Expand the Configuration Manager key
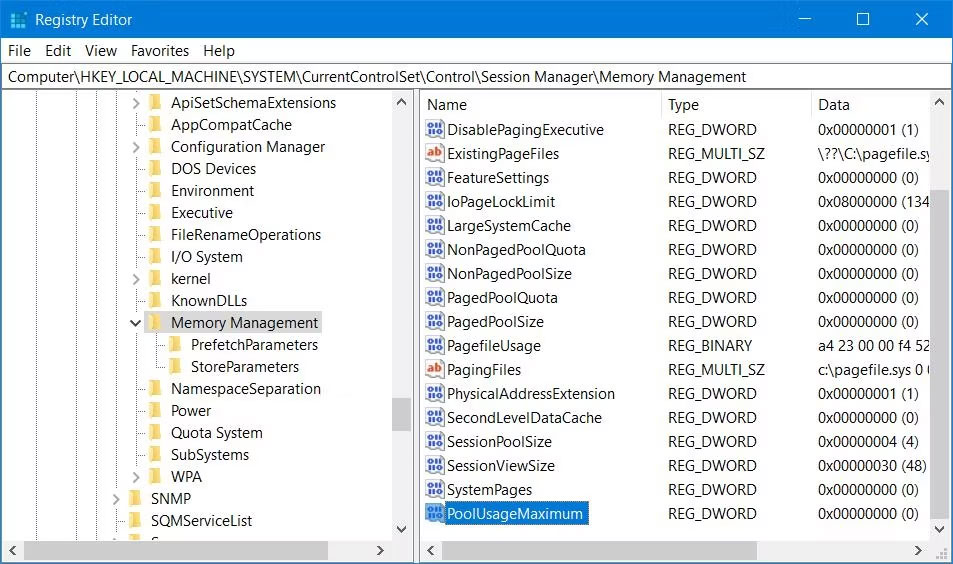Screen dimensions: 953x564 135,147
